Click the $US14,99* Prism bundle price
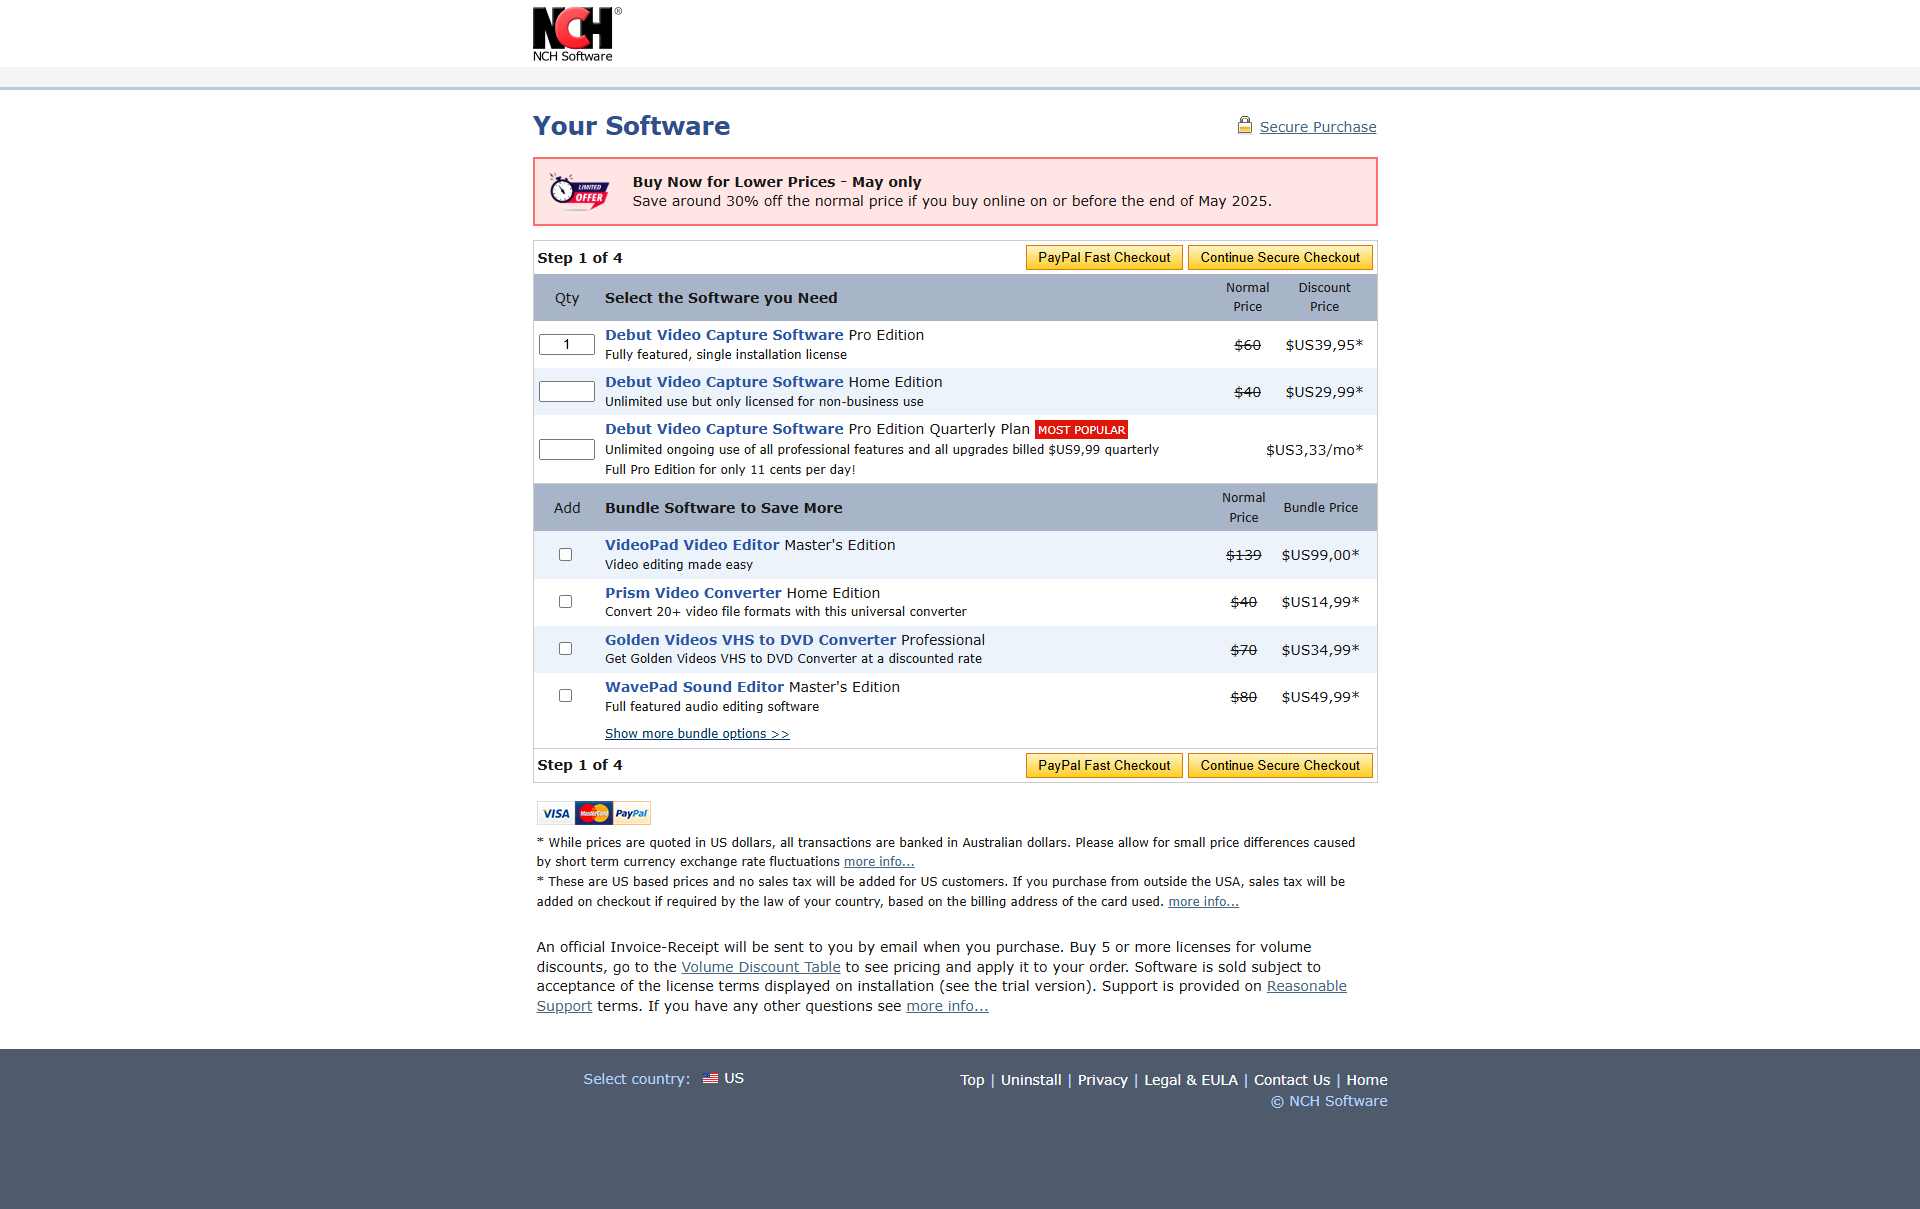 pyautogui.click(x=1320, y=602)
